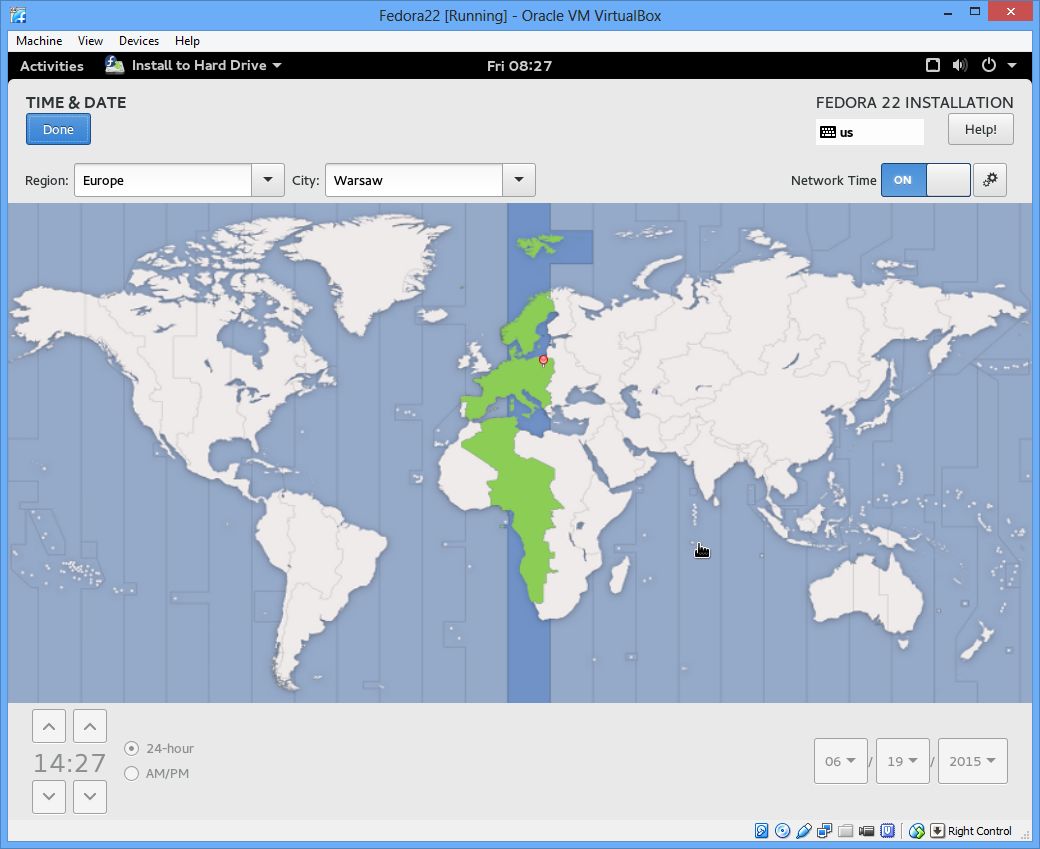This screenshot has height=849, width=1040.
Task: Click the FEDORA 22 INSTALLATION heading
Action: [914, 103]
